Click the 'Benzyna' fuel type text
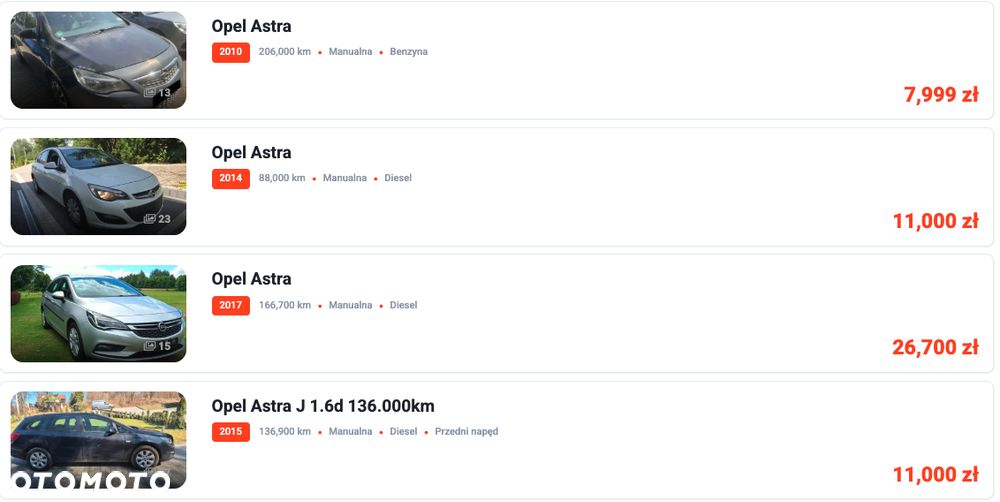Viewport: 1000px width, 502px height. coord(409,52)
